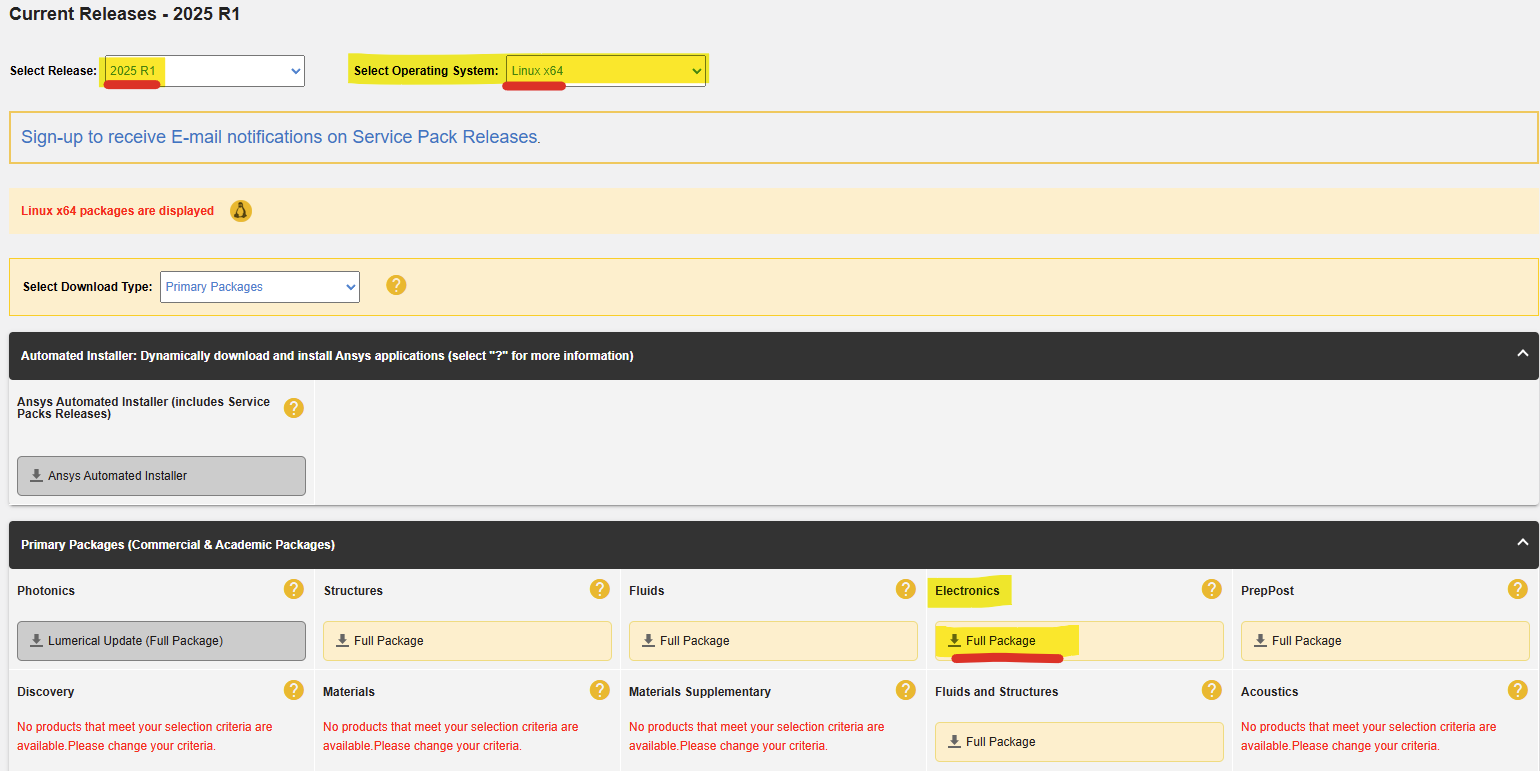Click help icon next to Photonics

pos(294,589)
